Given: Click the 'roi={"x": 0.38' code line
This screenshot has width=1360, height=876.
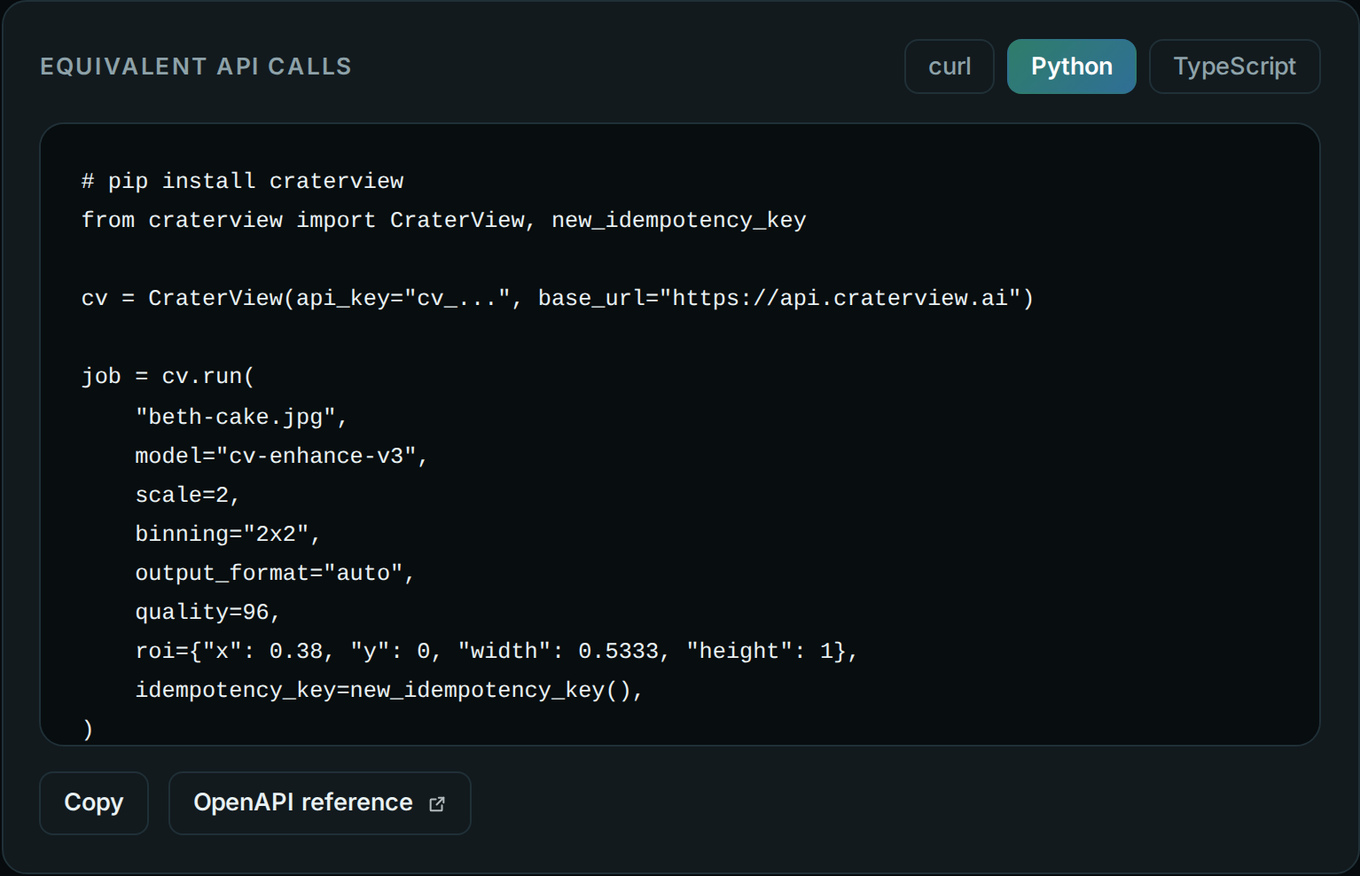Looking at the screenshot, I should [497, 651].
